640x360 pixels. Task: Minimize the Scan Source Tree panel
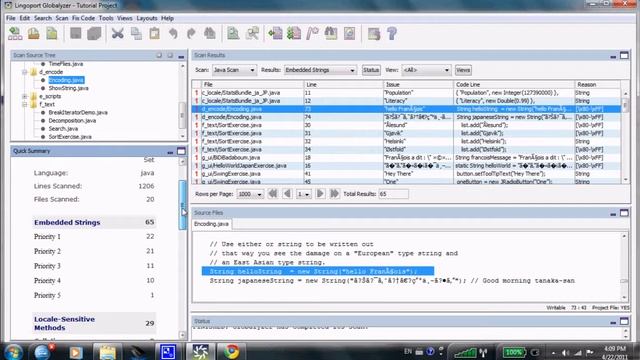[181, 56]
